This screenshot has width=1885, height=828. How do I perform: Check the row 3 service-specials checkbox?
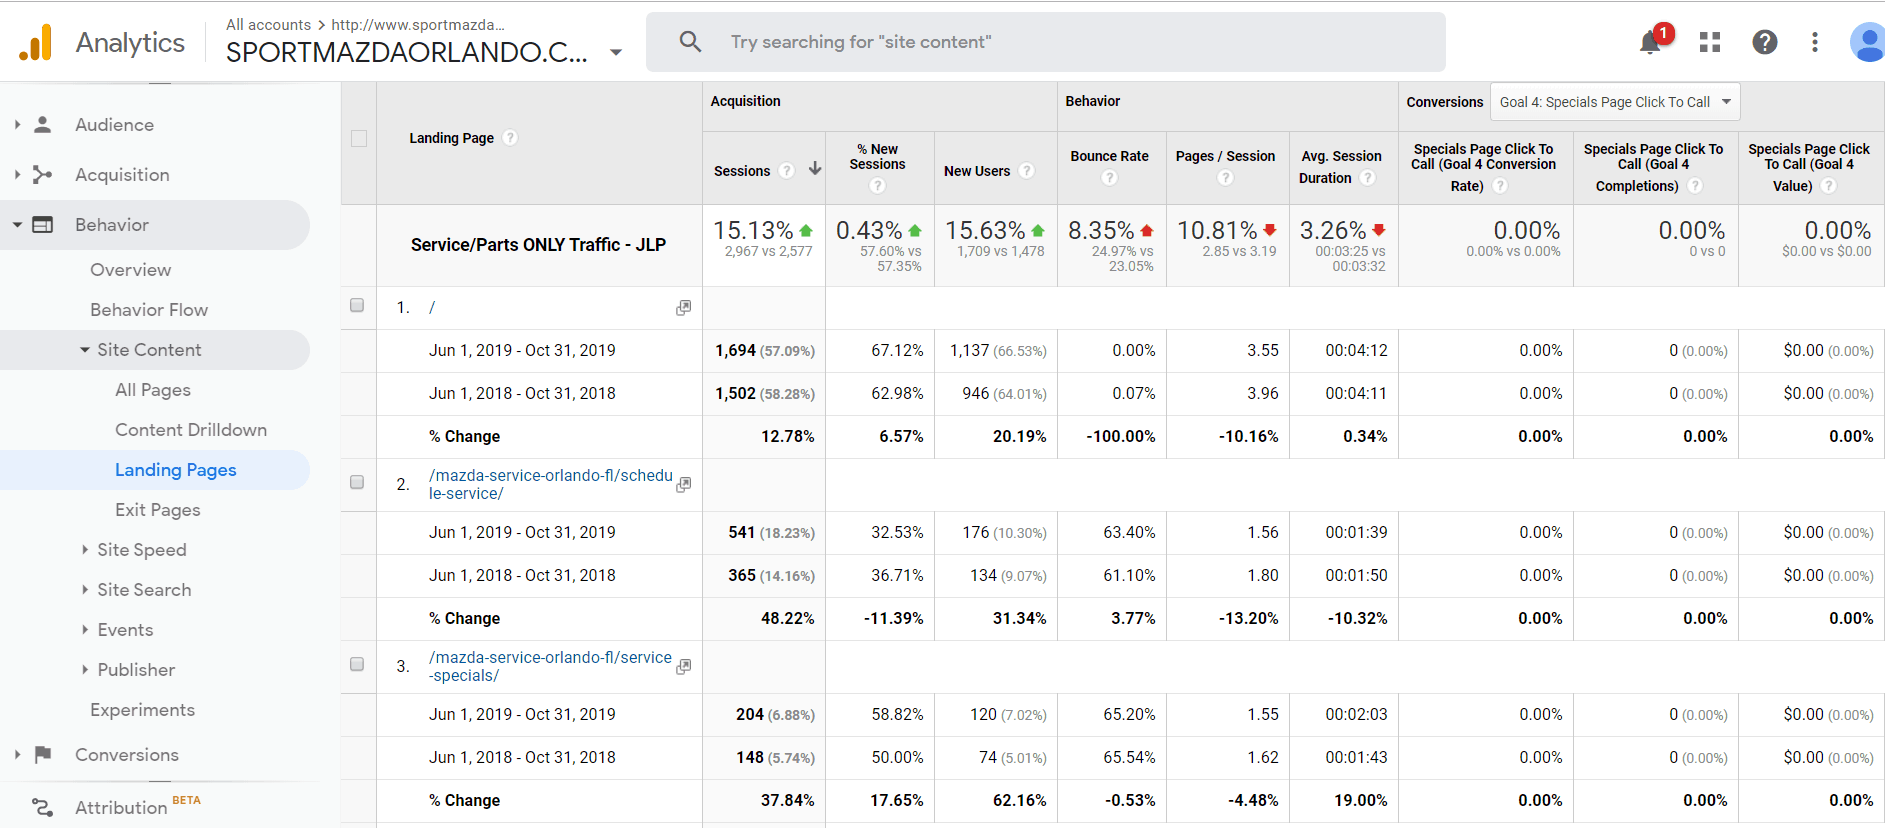coord(357,664)
